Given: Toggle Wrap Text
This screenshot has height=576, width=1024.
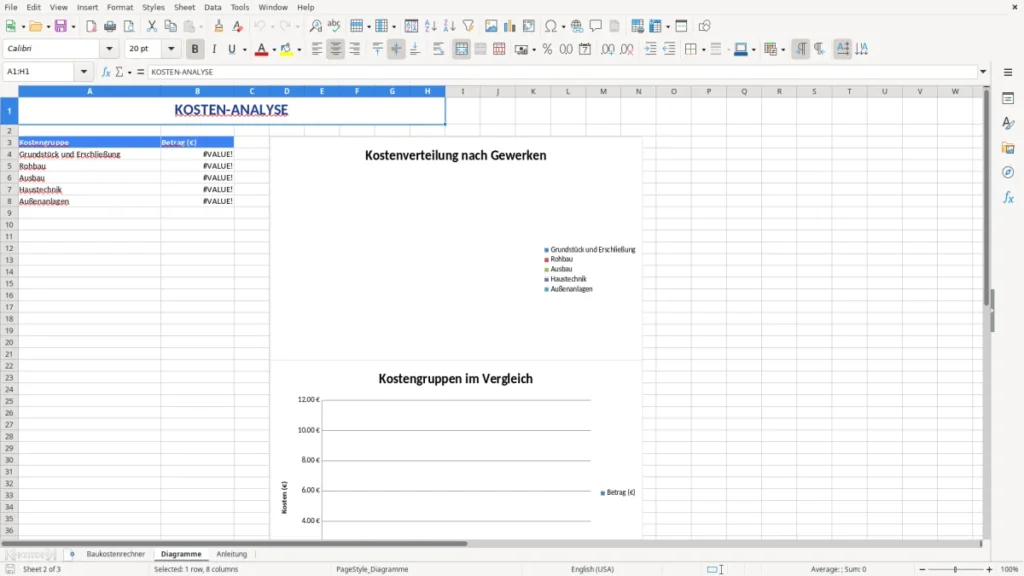Looking at the screenshot, I should [438, 49].
